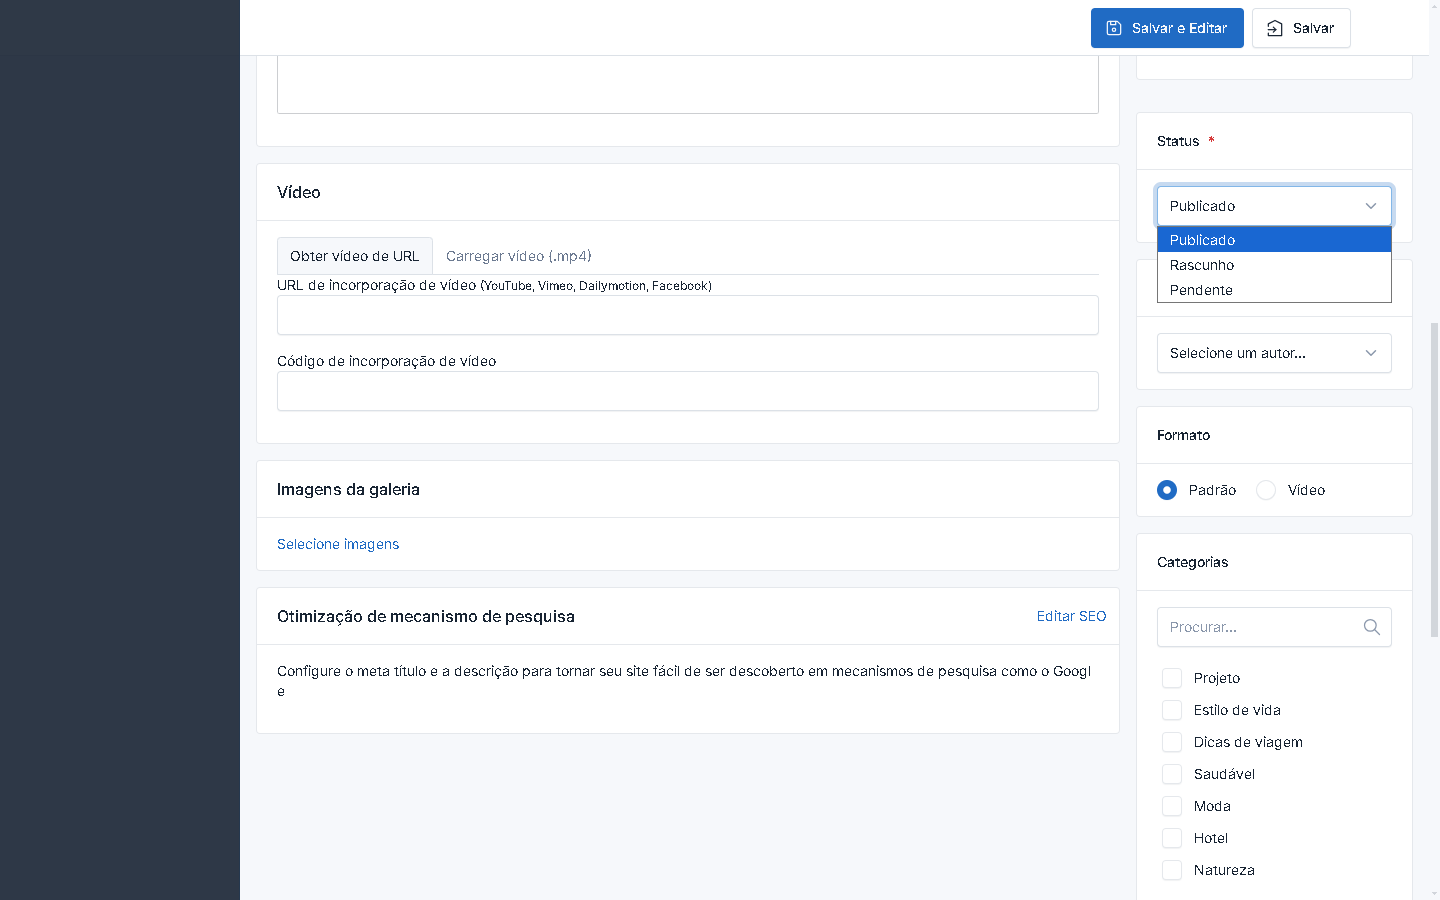
Task: Open the Editar SEO link
Action: 1071,616
